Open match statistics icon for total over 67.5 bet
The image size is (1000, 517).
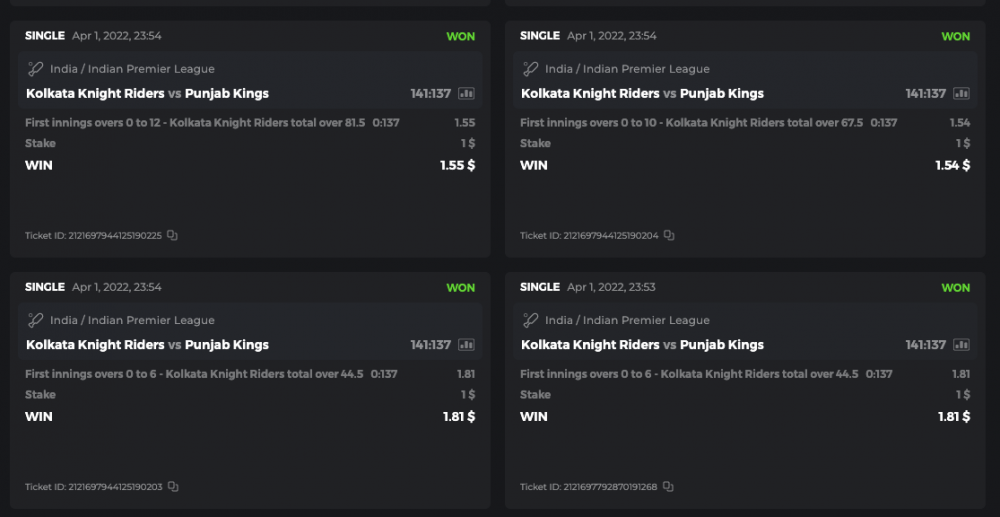[962, 94]
